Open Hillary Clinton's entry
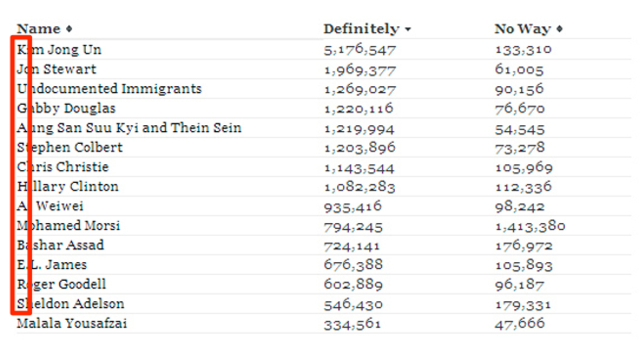This screenshot has width=640, height=360. pyautogui.click(x=68, y=187)
